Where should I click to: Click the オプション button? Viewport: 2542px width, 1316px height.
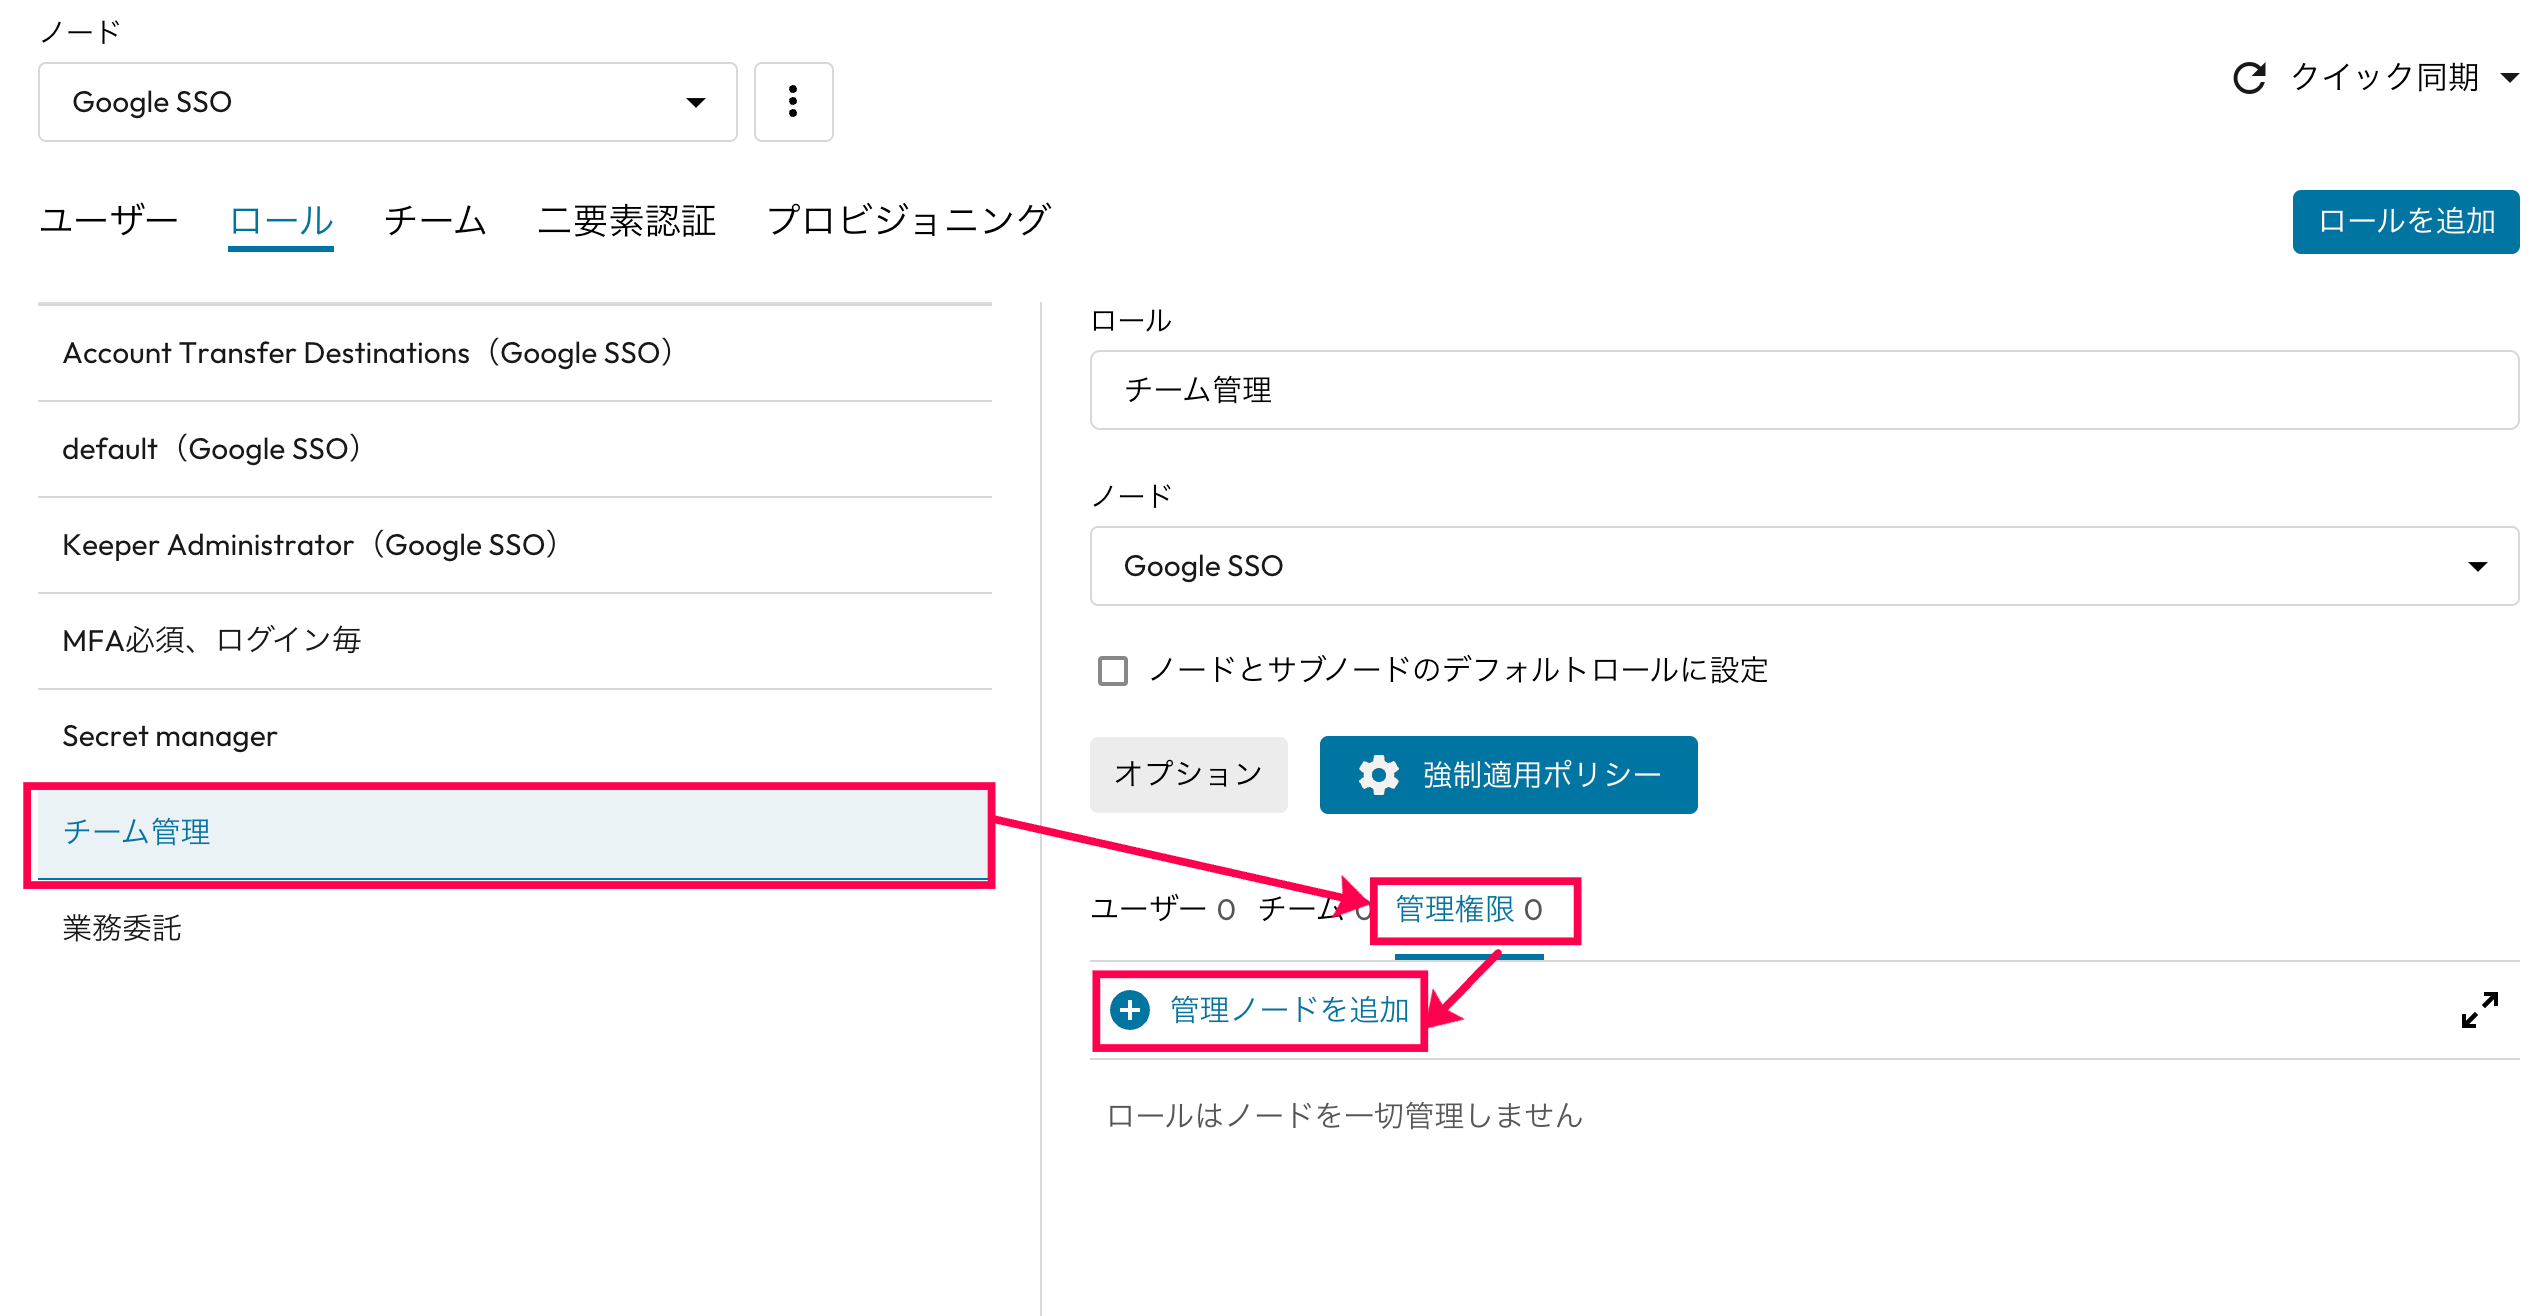click(x=1189, y=775)
